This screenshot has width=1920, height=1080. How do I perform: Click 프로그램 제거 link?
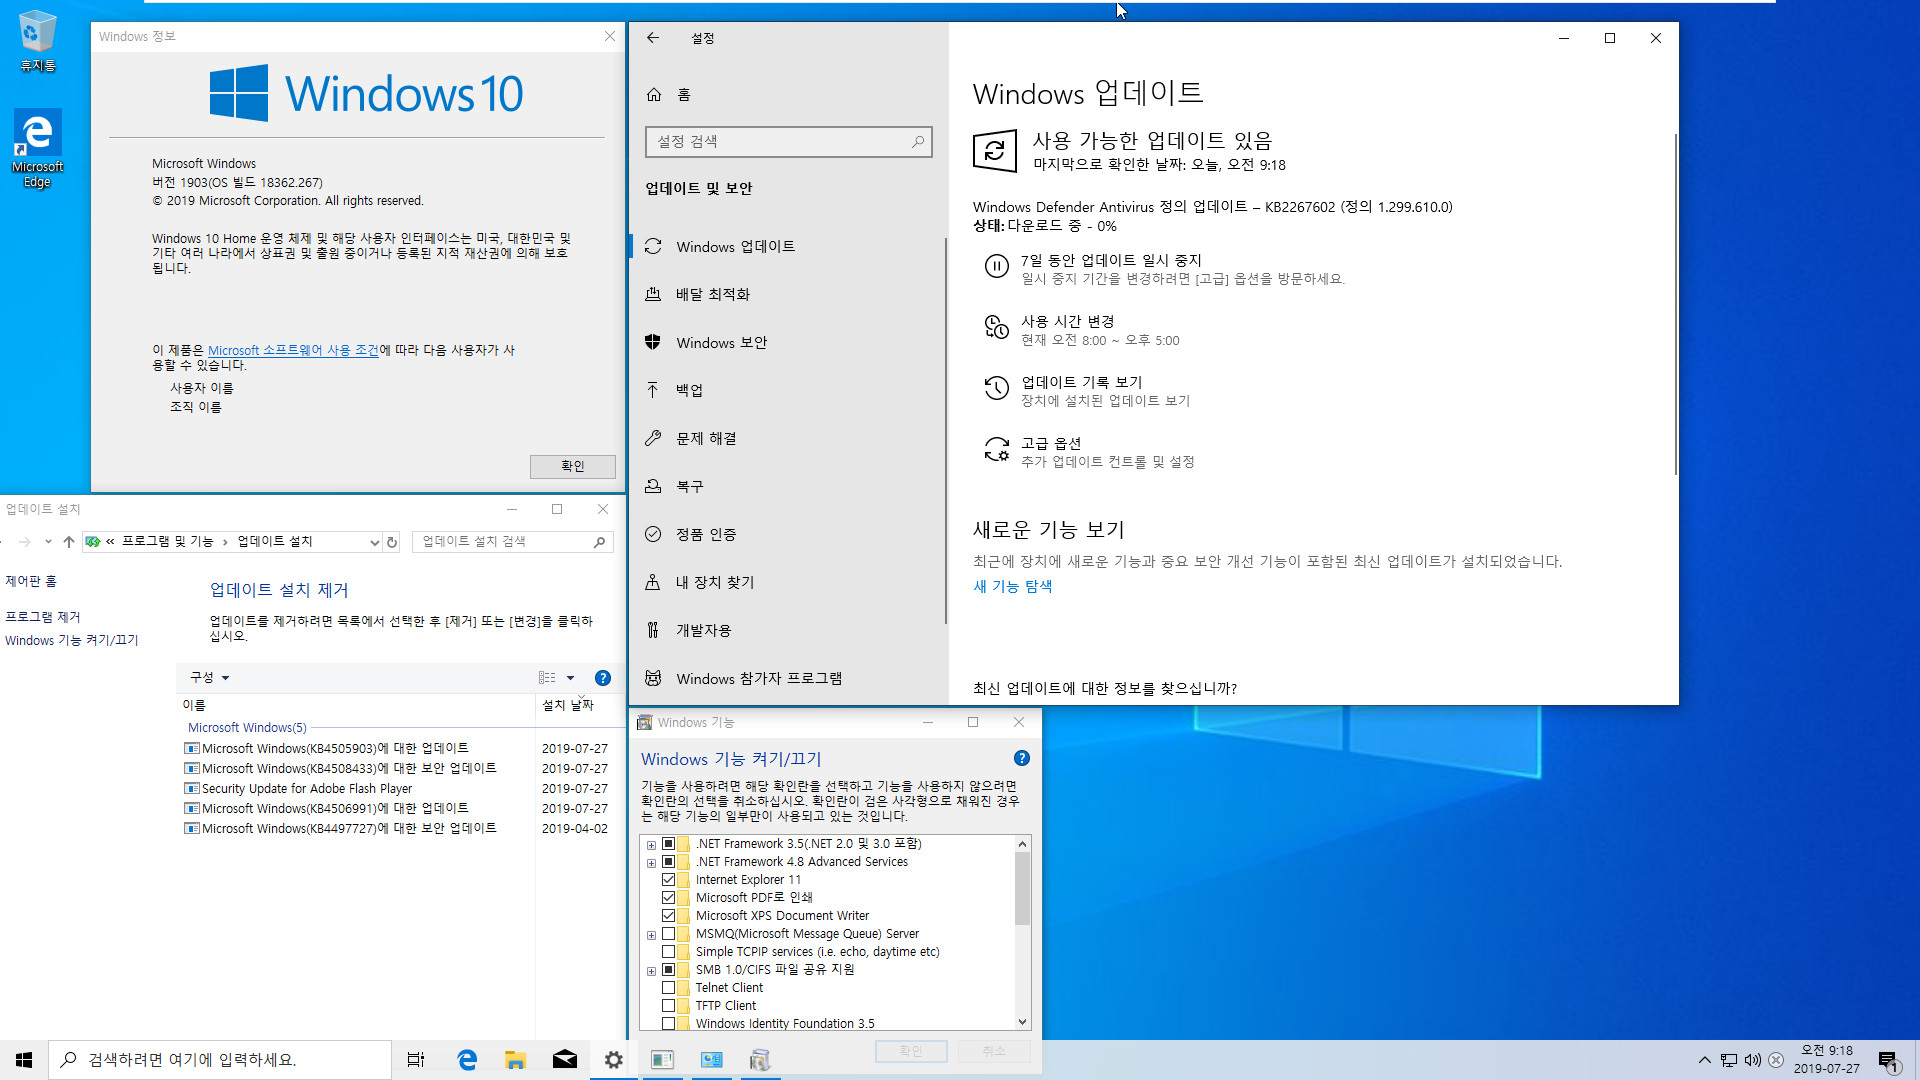coord(42,618)
